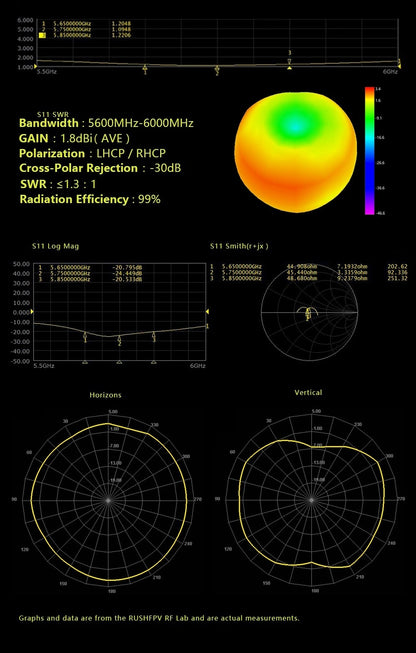
Task: Click the S11 Log Mag title
Action: click(x=55, y=246)
